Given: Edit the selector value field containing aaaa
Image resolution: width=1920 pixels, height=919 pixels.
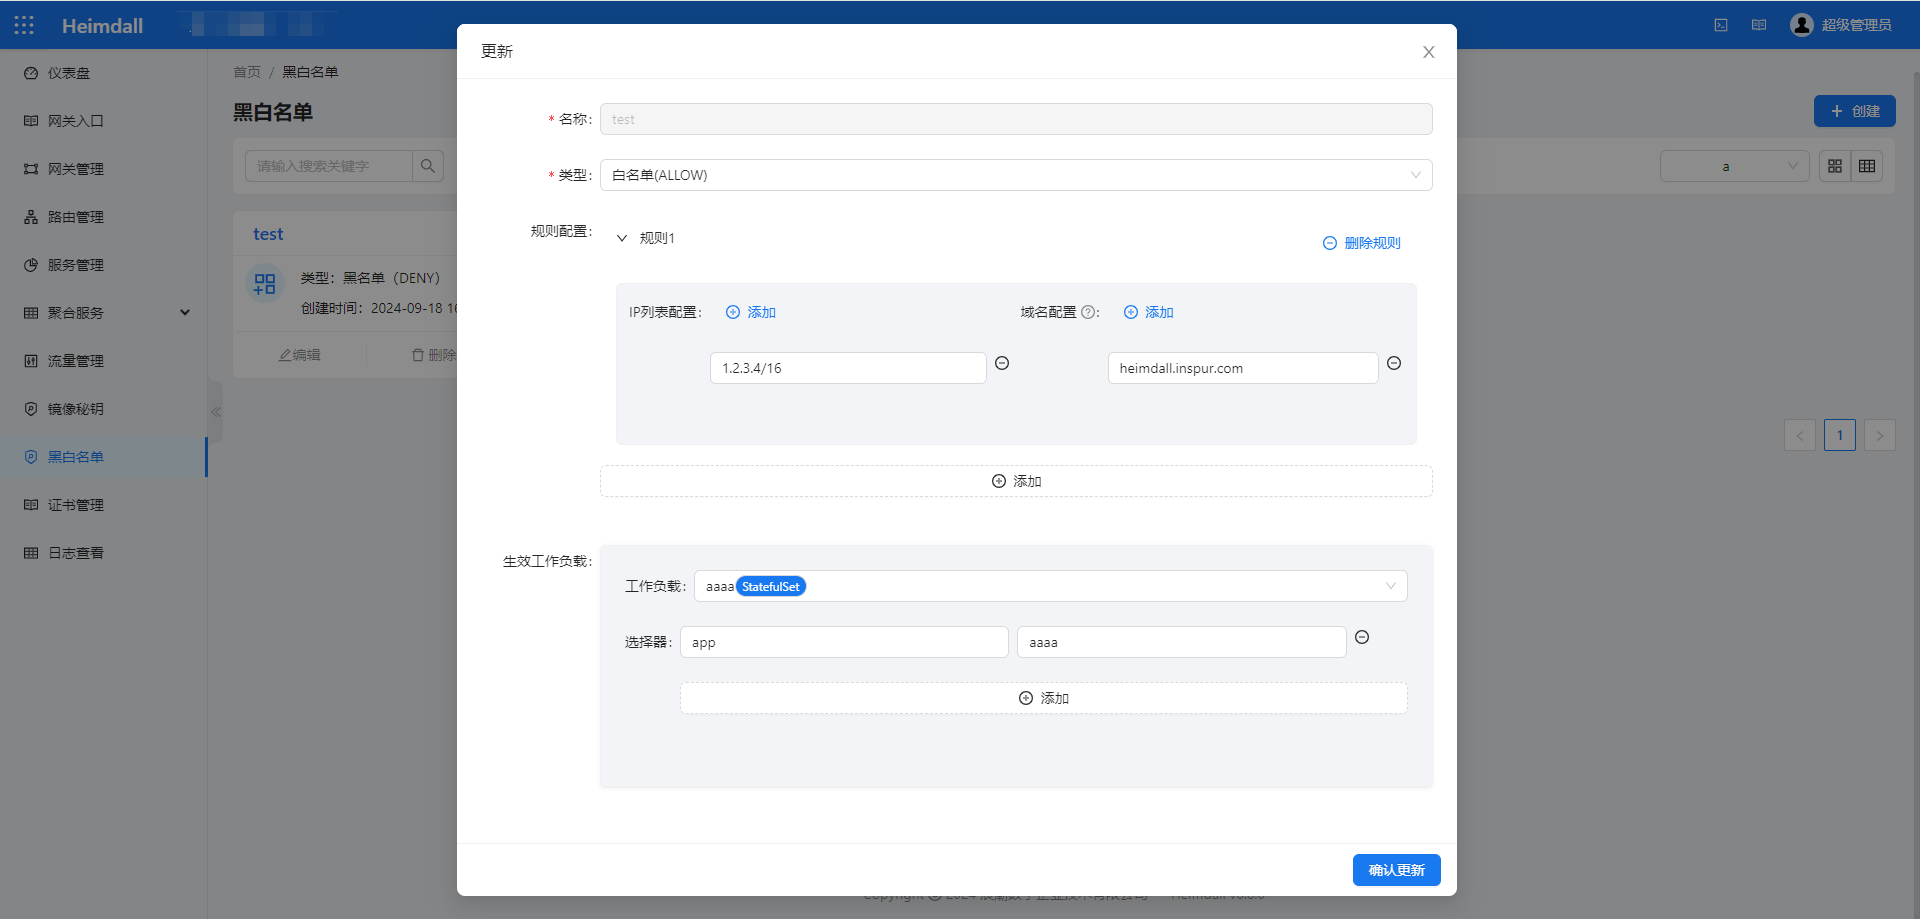Looking at the screenshot, I should pyautogui.click(x=1181, y=642).
